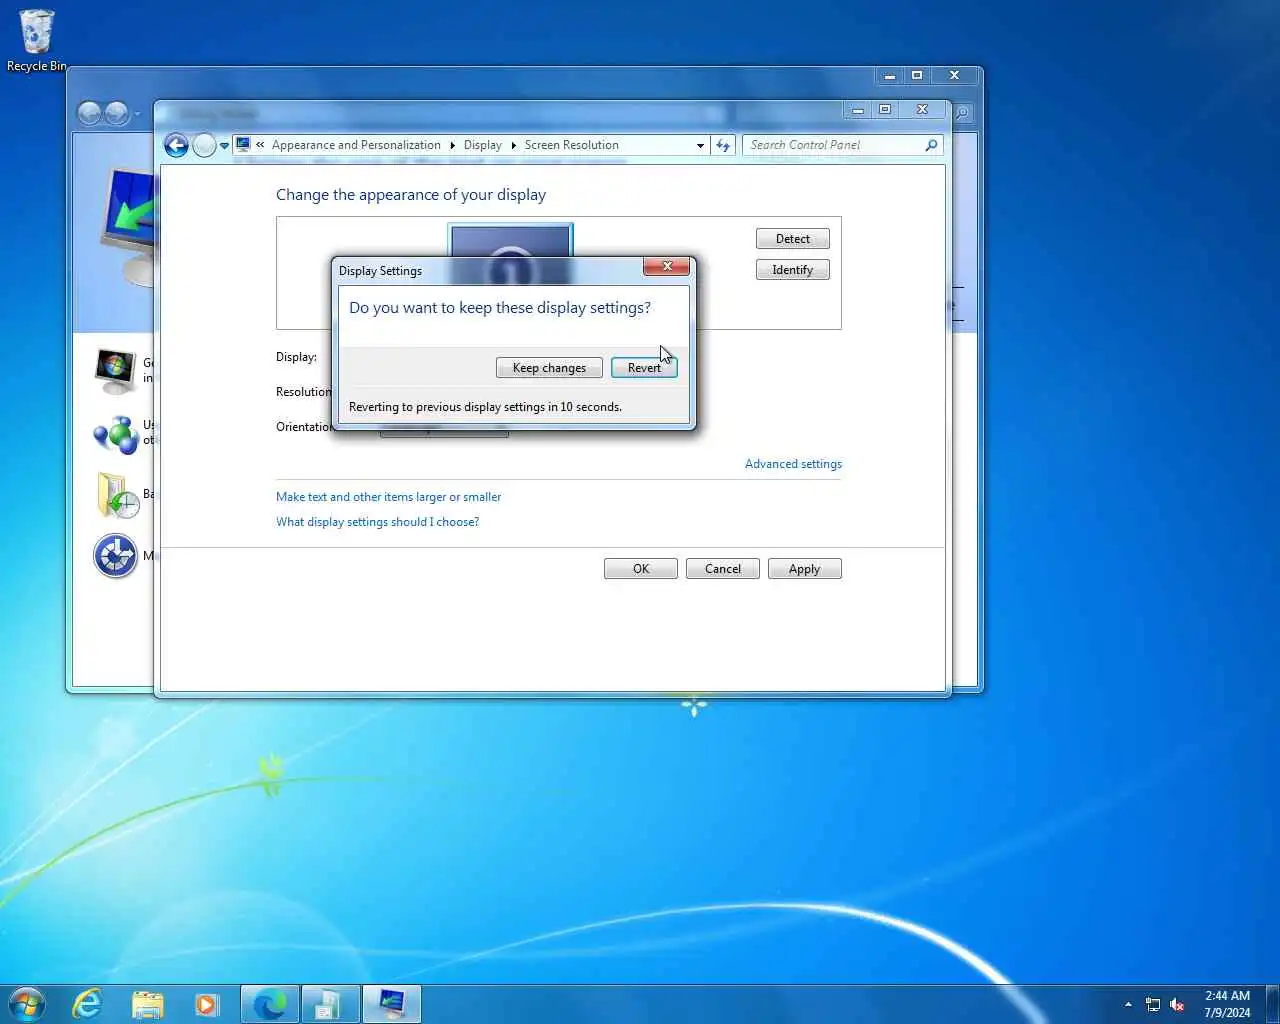The height and width of the screenshot is (1024, 1280).
Task: Open the Start menu
Action: tap(26, 1004)
